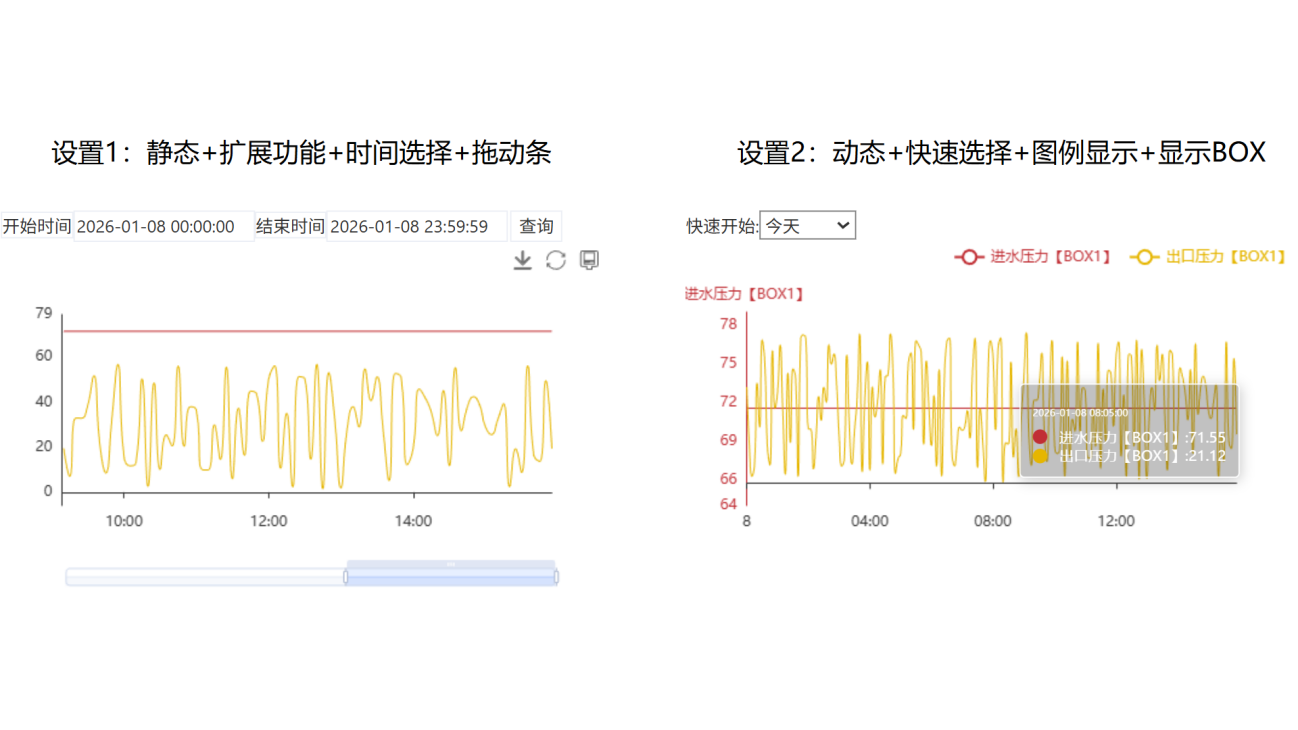
Task: Click the save icon right of refresh
Action: tap(590, 260)
